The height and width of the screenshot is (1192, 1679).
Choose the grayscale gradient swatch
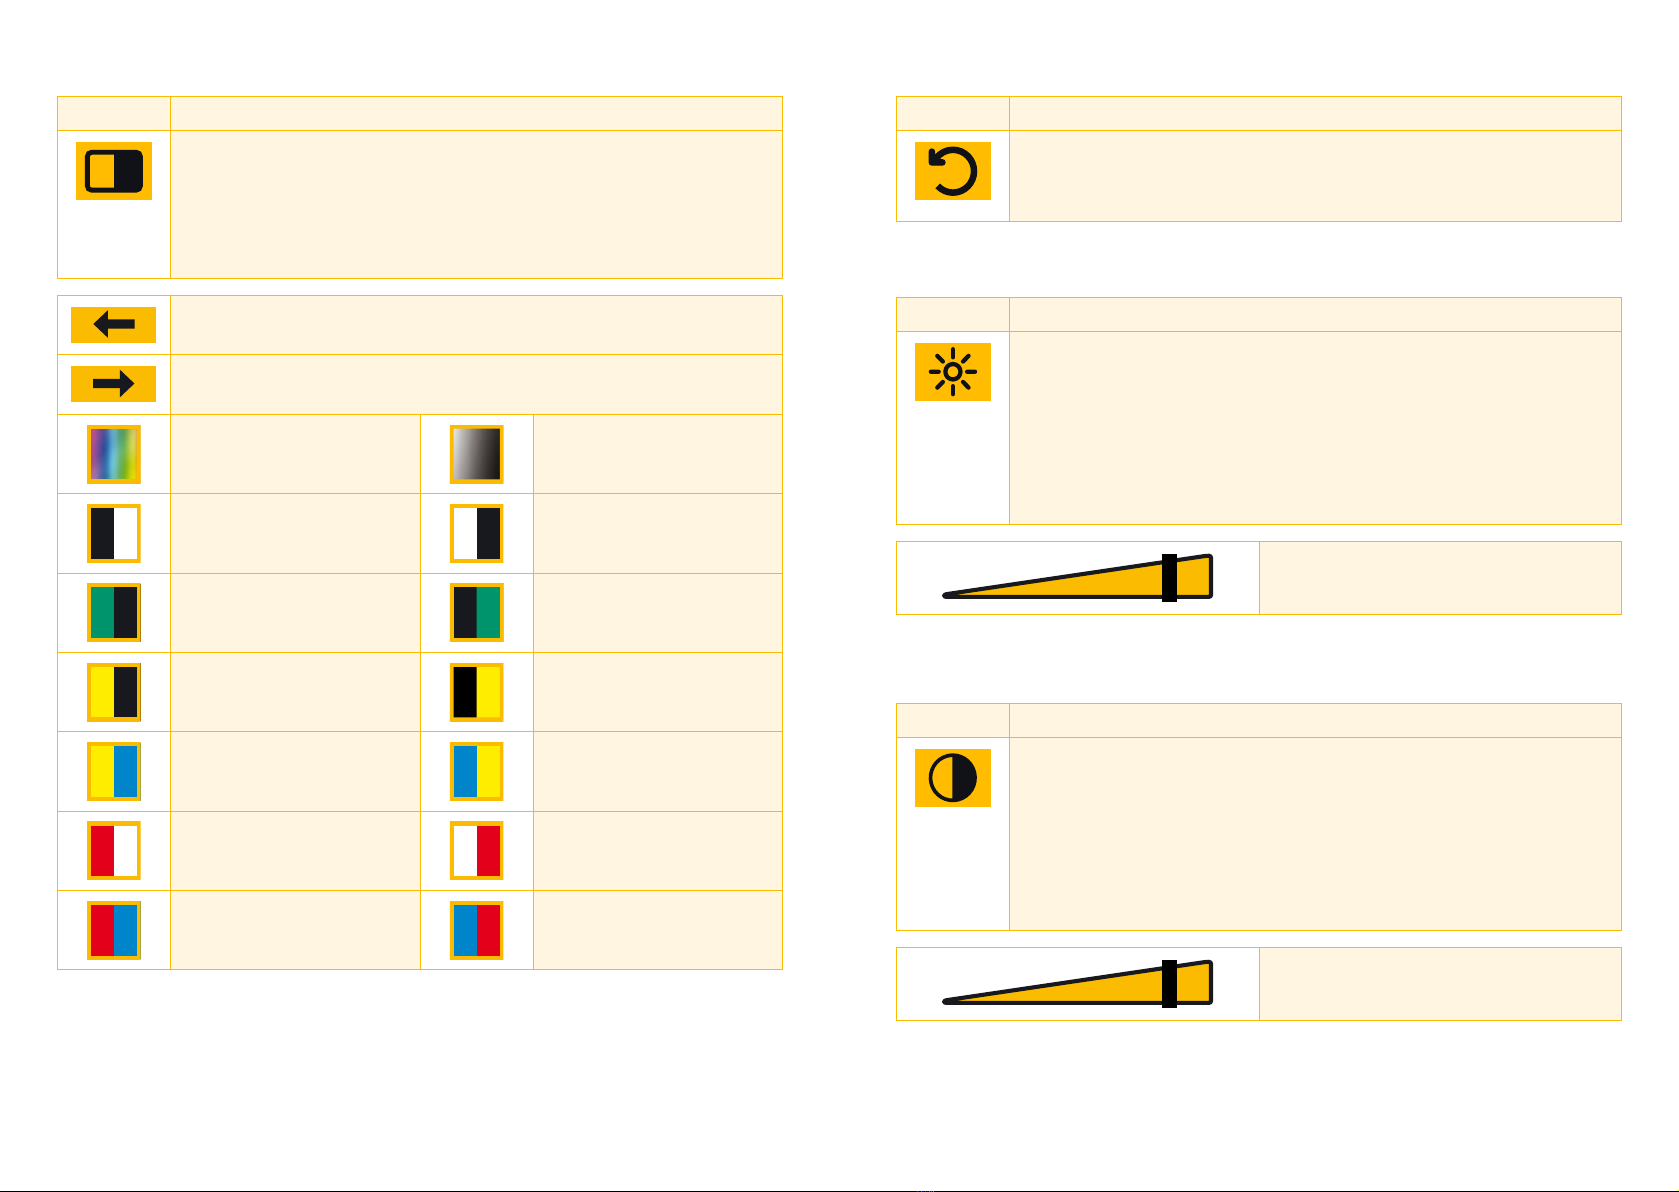(477, 454)
